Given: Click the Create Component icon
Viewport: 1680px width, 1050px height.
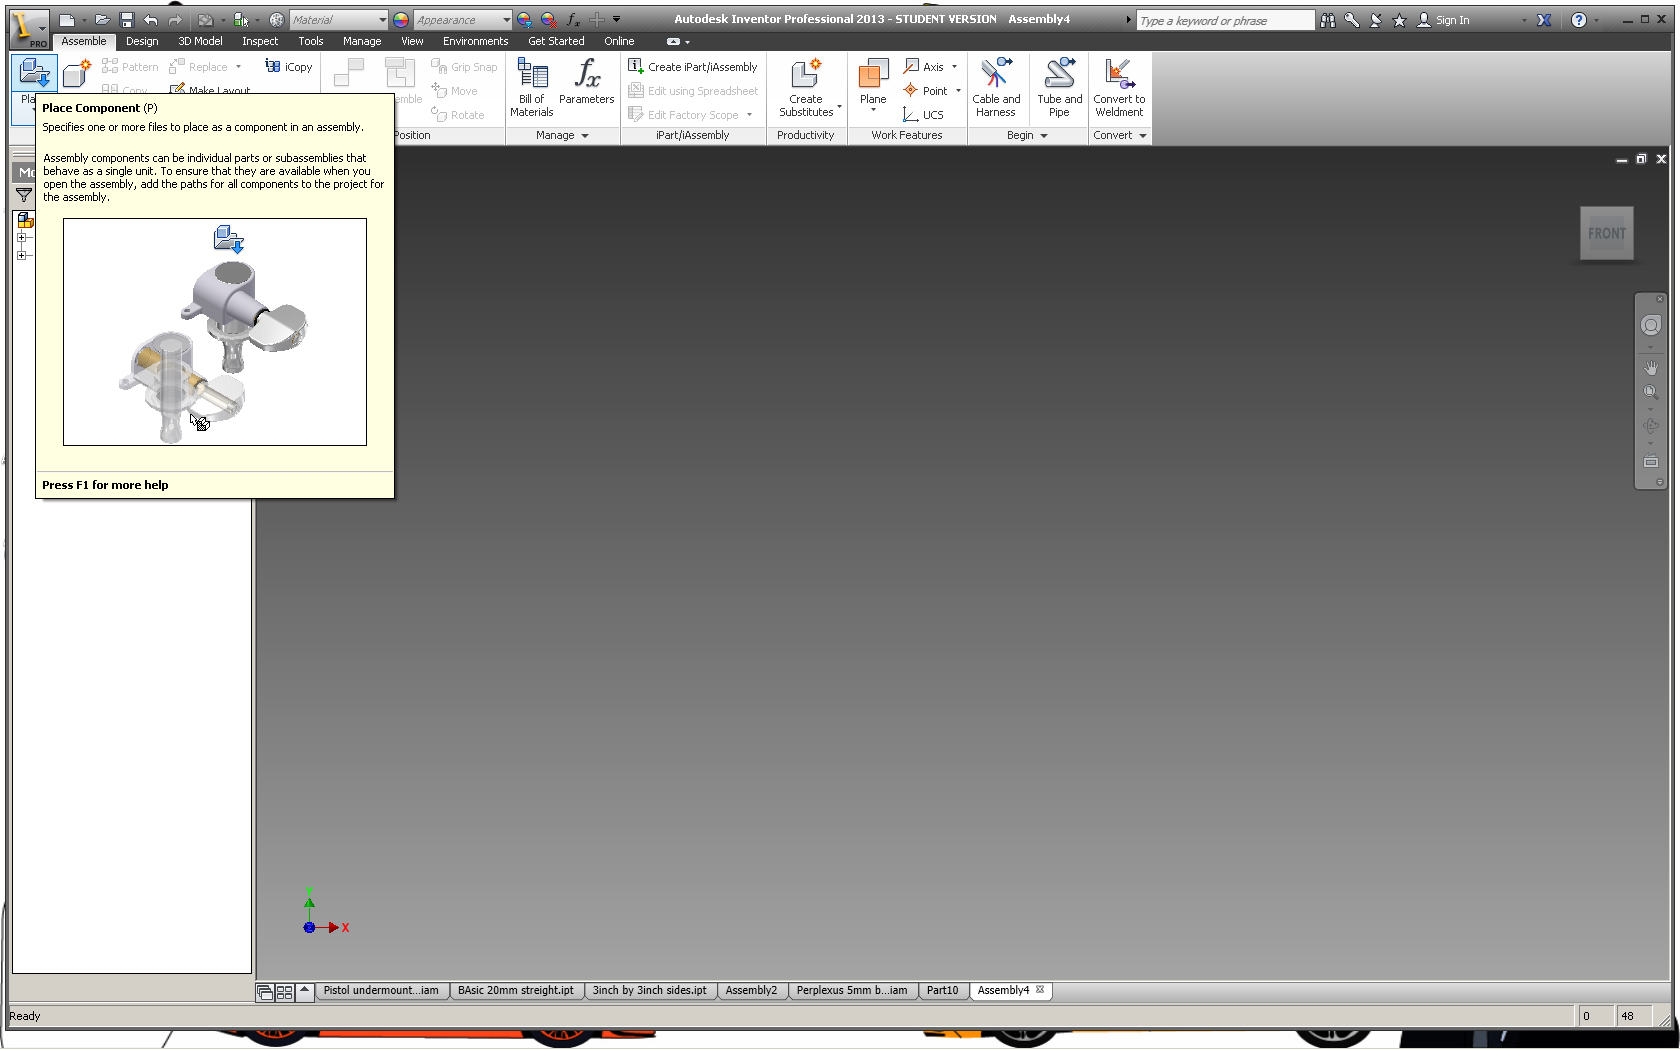Looking at the screenshot, I should pyautogui.click(x=76, y=74).
